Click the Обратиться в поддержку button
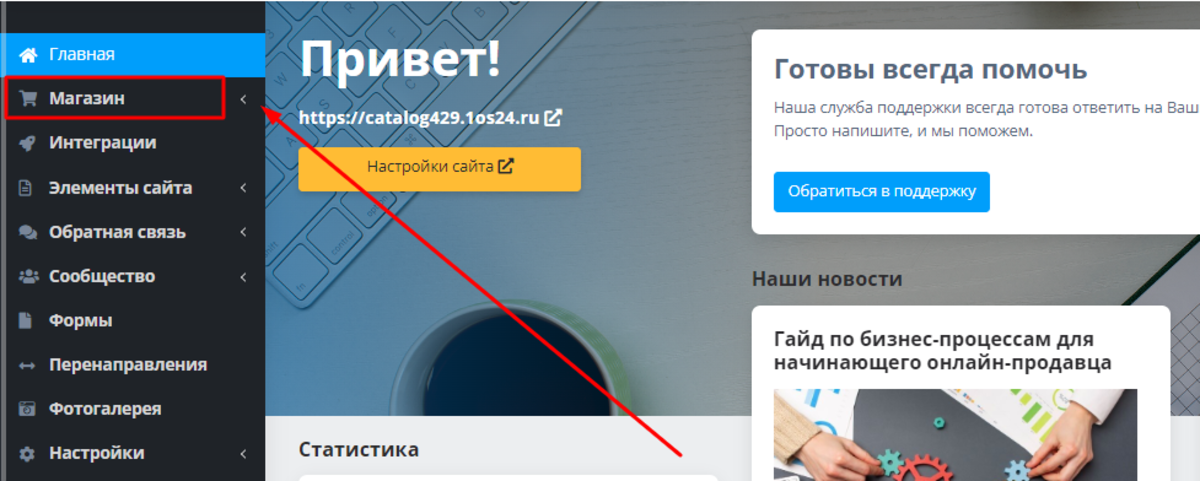This screenshot has width=1200, height=481. (881, 191)
